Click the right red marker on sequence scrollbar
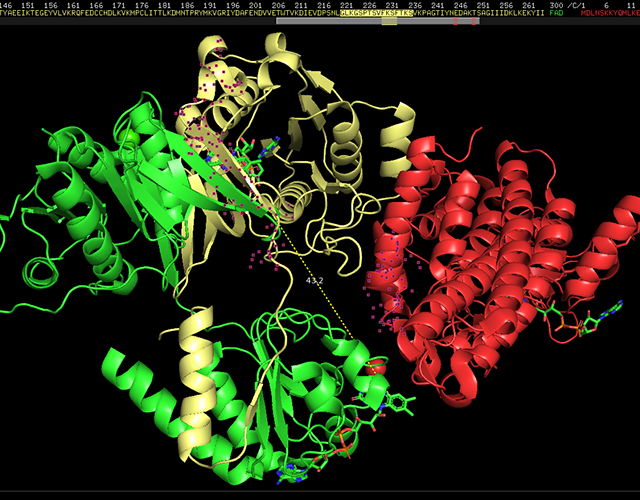Image resolution: width=640 pixels, height=500 pixels. tap(474, 21)
